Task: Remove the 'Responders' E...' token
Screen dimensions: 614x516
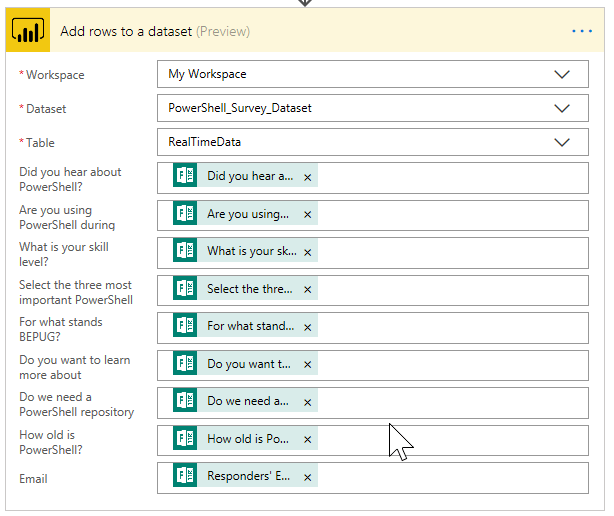Action: 308,478
